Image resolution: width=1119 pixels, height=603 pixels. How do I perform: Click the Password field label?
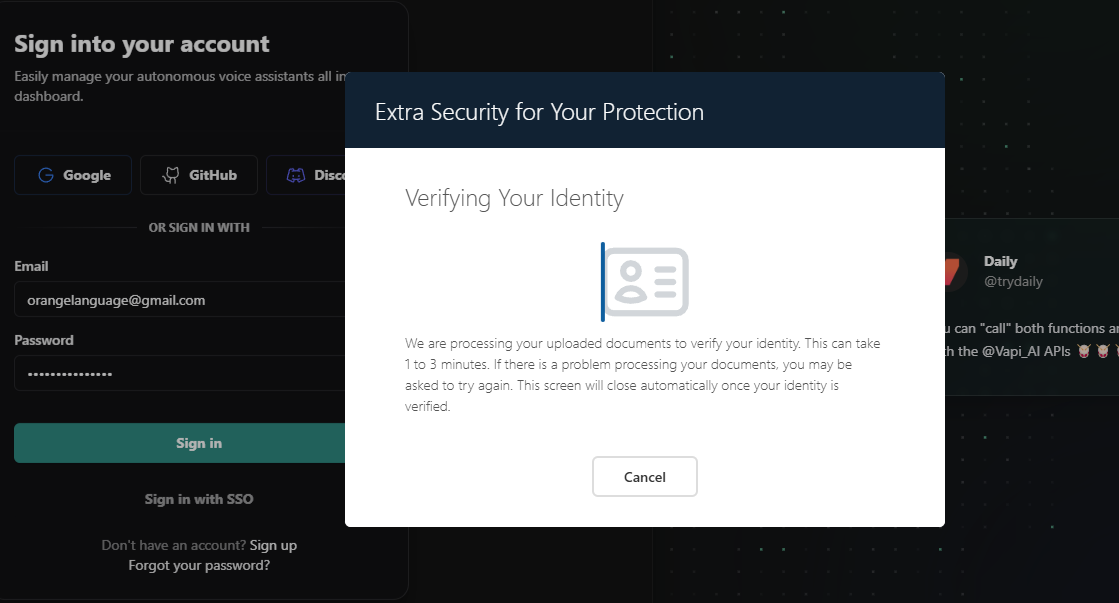pyautogui.click(x=44, y=340)
